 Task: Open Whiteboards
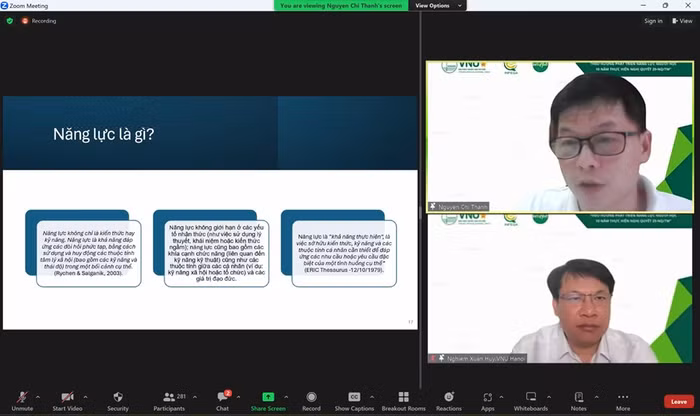[531, 399]
